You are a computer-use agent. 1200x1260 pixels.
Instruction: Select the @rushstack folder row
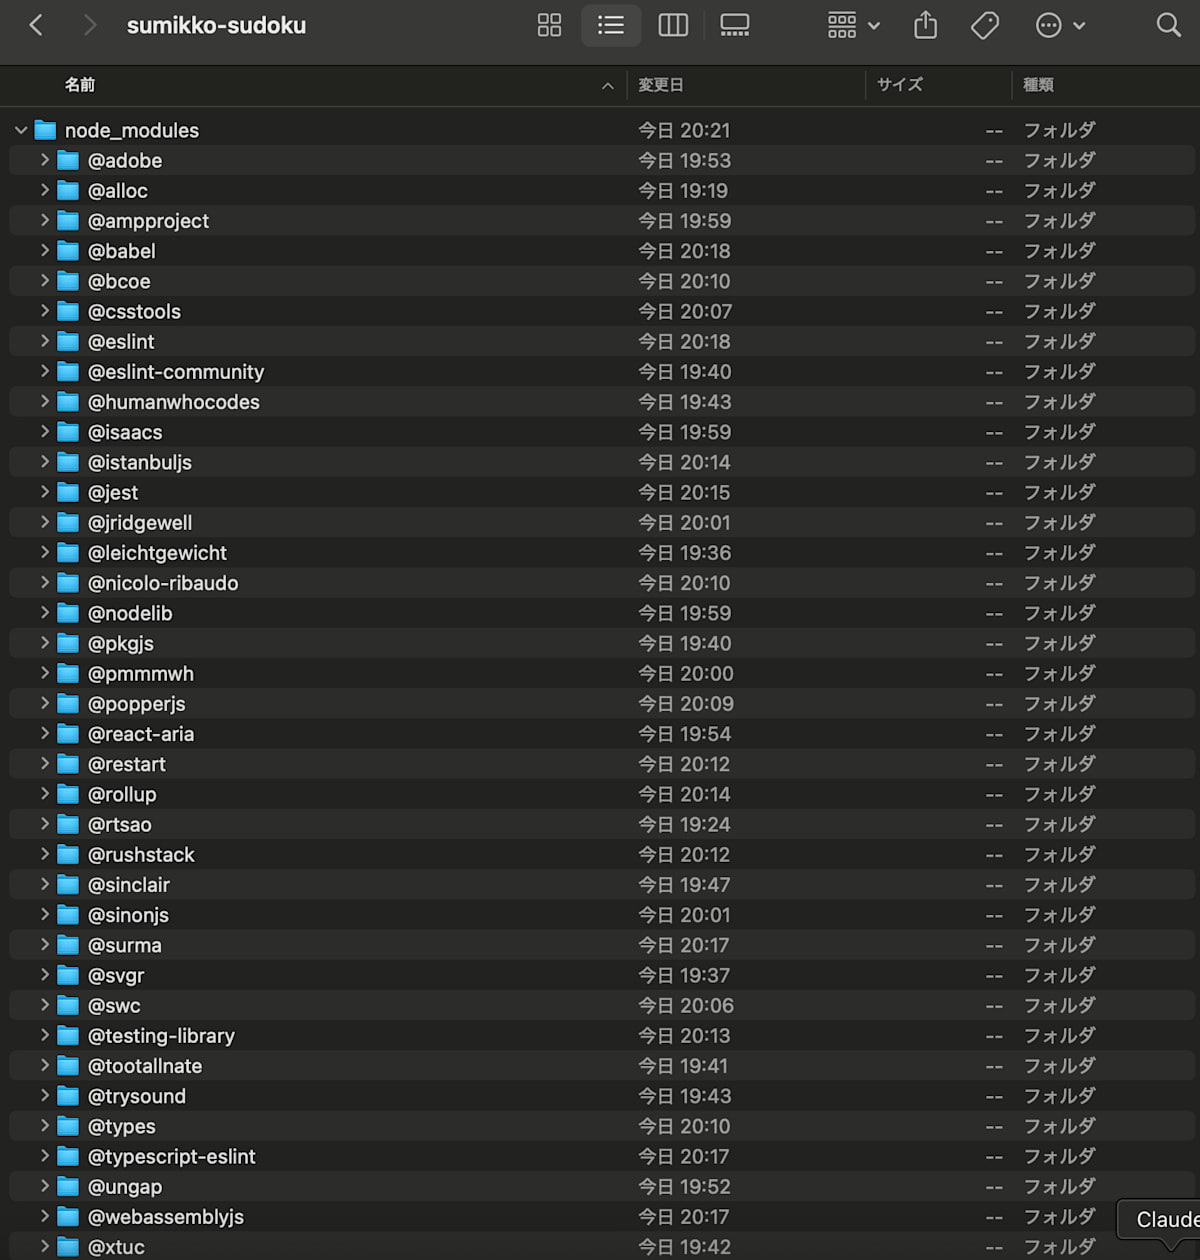pos(602,854)
